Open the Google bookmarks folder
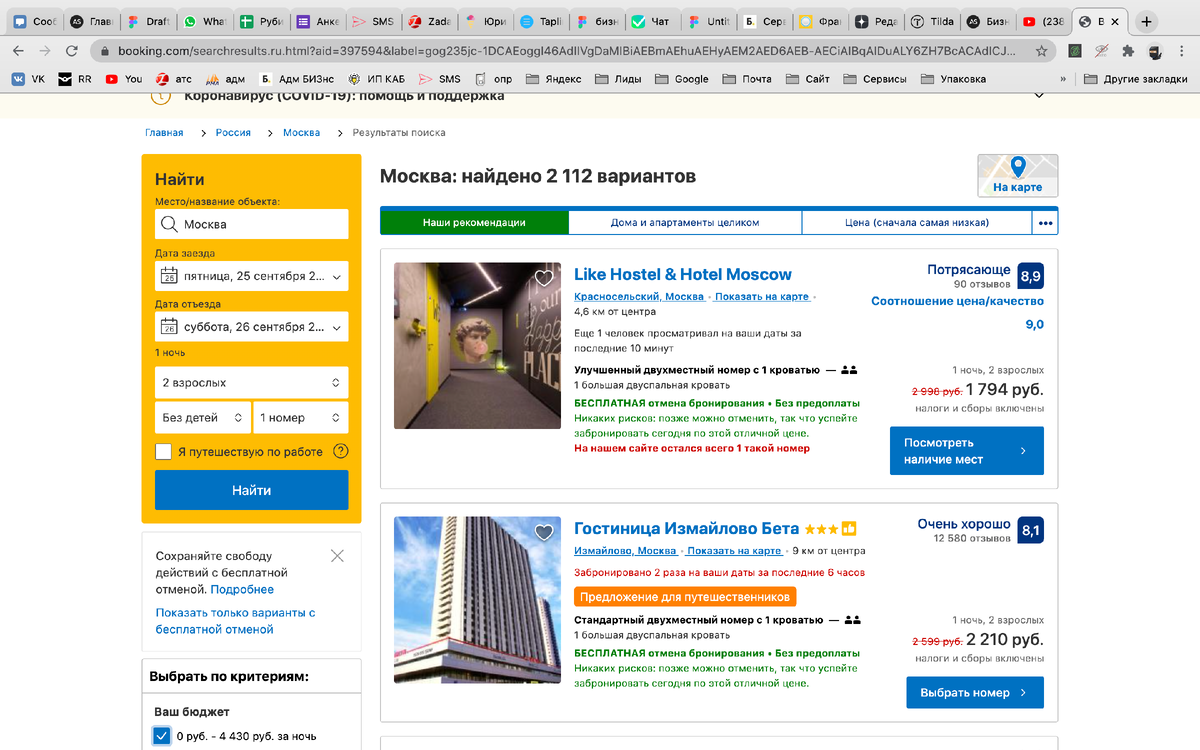Image resolution: width=1200 pixels, height=750 pixels. pos(681,79)
